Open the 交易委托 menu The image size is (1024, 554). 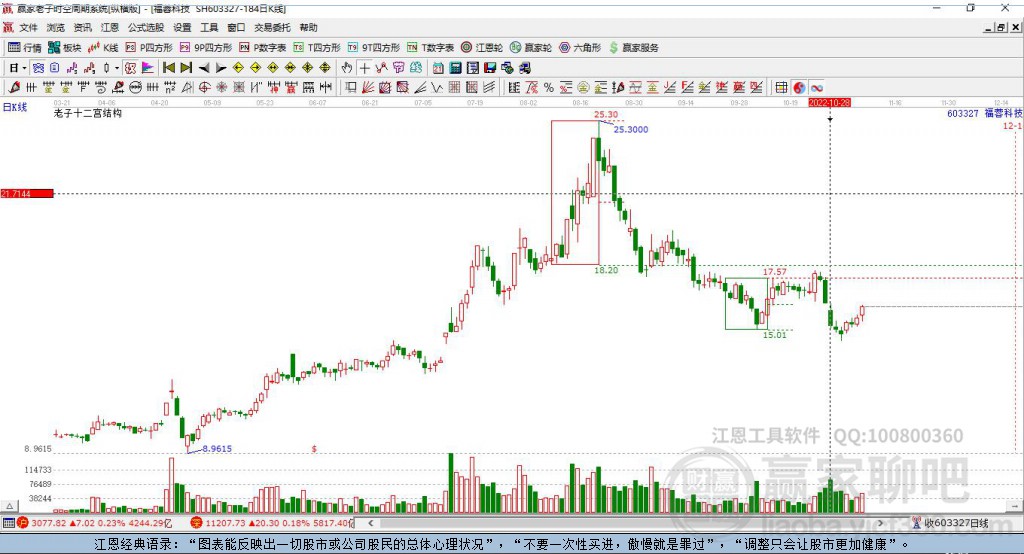pyautogui.click(x=272, y=27)
